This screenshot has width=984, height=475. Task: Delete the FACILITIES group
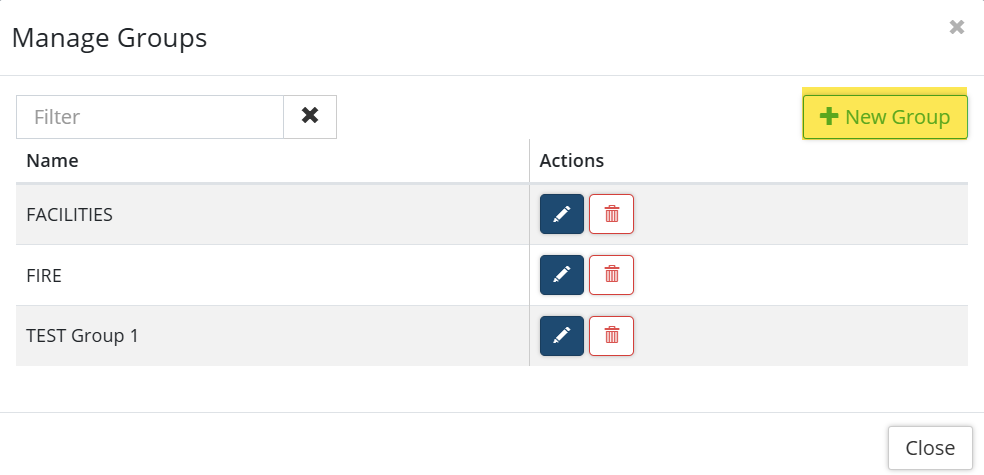click(611, 214)
